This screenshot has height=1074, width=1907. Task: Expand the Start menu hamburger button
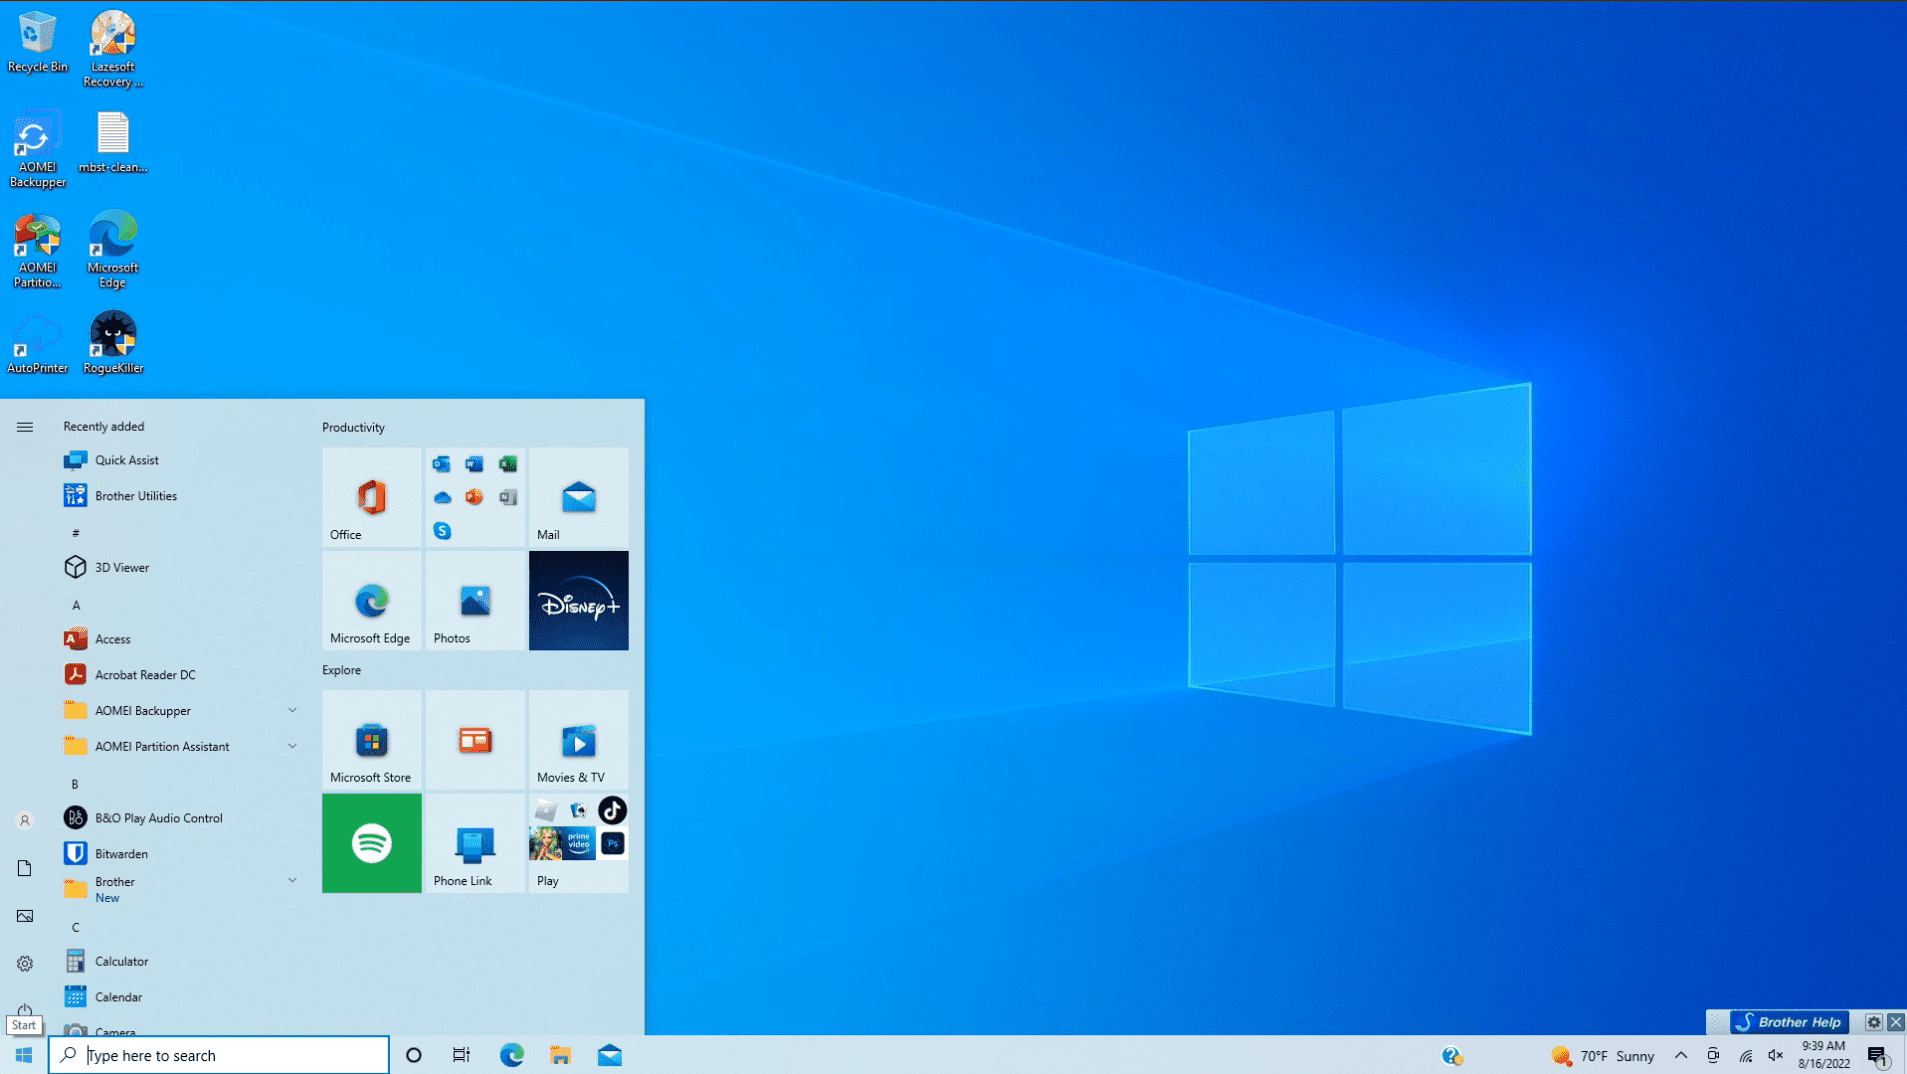[x=25, y=427]
